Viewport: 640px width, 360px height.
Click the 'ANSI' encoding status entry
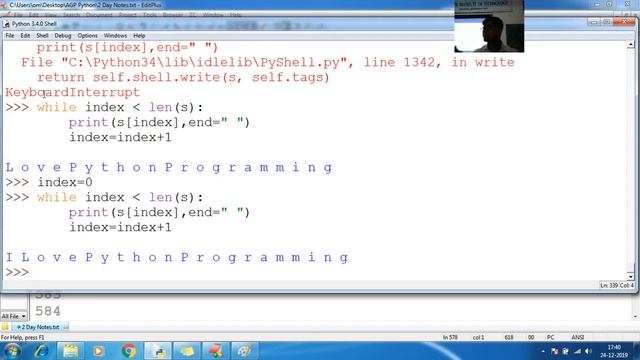578,338
